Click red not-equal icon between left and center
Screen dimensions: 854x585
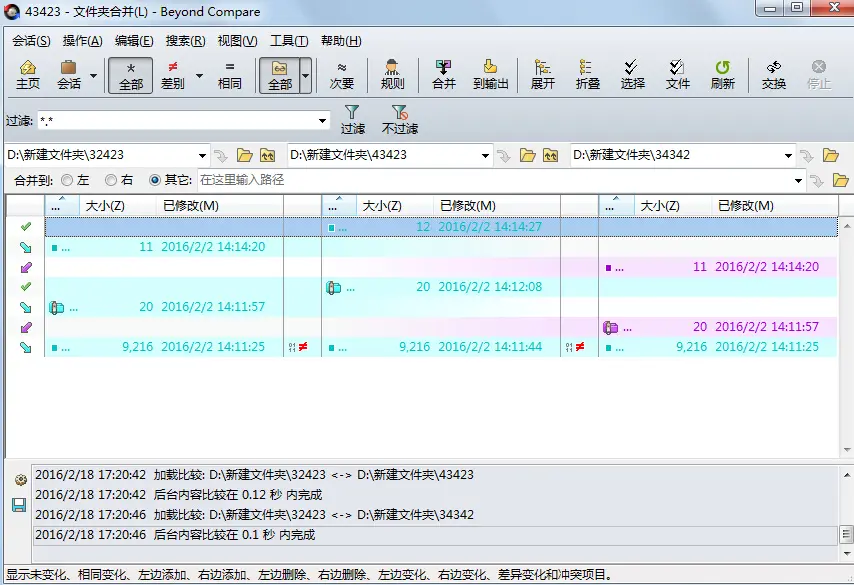(x=303, y=346)
